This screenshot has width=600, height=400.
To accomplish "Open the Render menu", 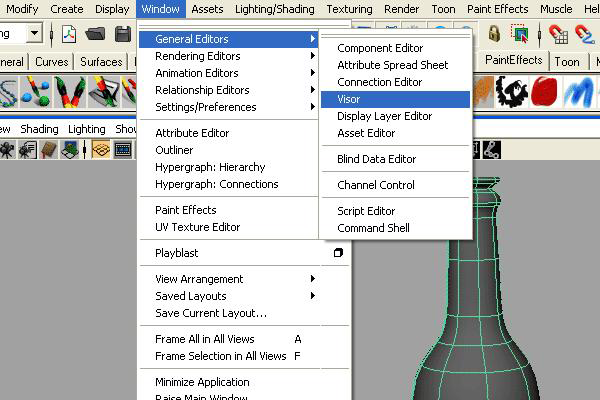I will click(401, 9).
